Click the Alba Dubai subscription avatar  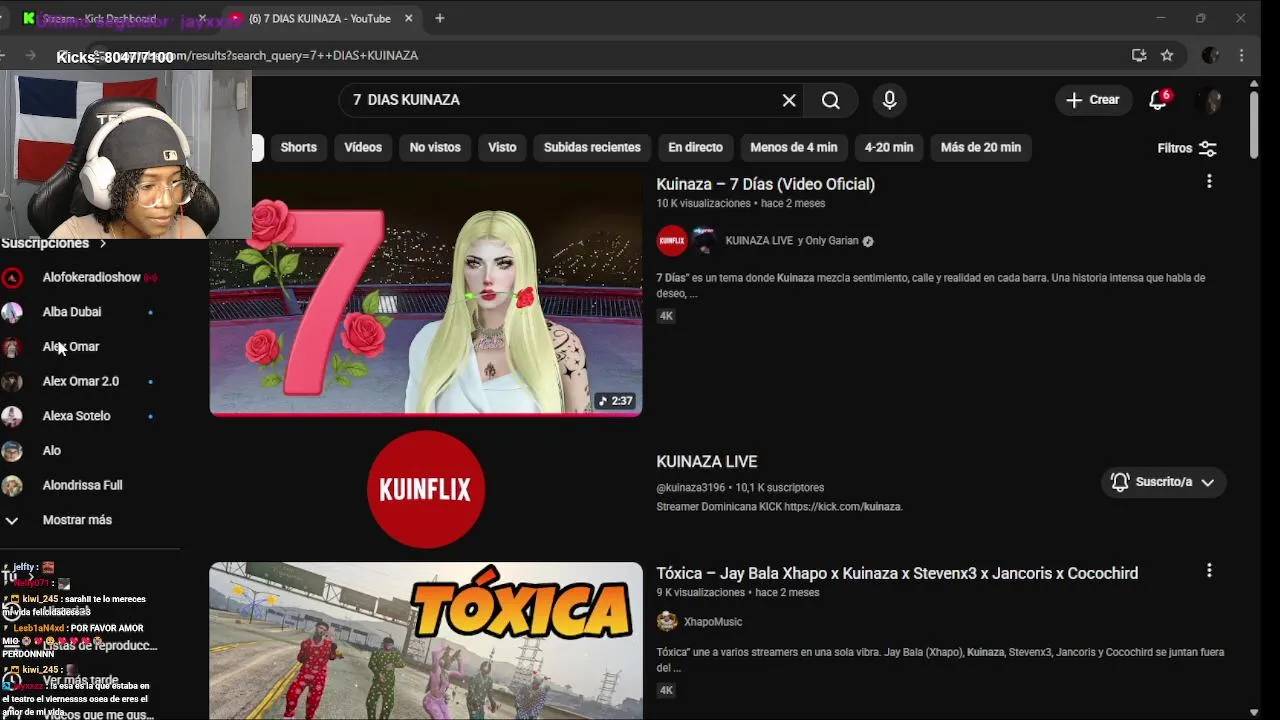12,312
